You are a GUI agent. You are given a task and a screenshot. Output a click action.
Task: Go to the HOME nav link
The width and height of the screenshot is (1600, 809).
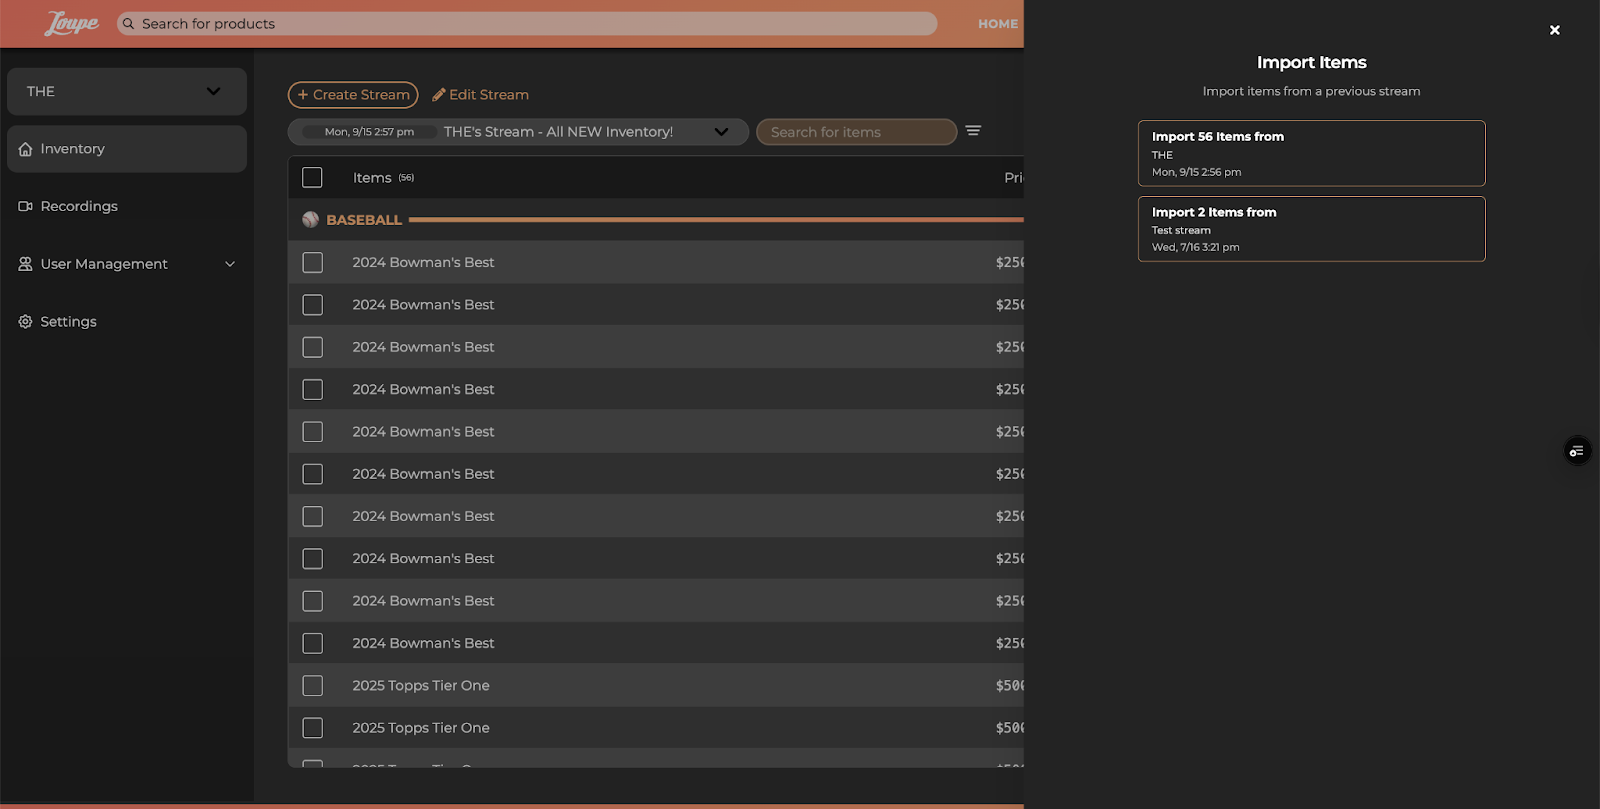(x=997, y=24)
